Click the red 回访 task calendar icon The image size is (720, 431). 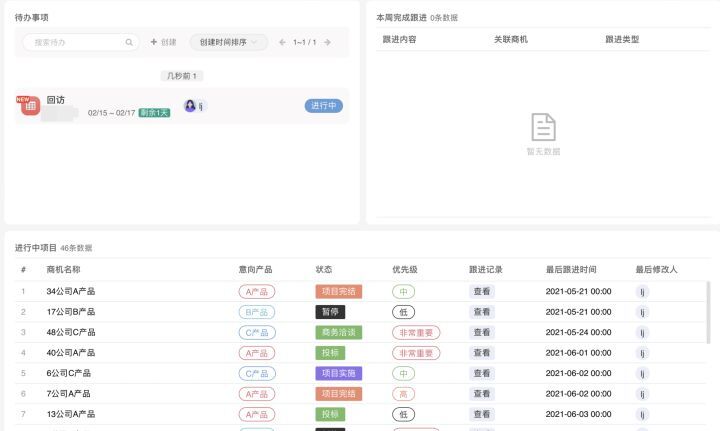pyautogui.click(x=29, y=105)
